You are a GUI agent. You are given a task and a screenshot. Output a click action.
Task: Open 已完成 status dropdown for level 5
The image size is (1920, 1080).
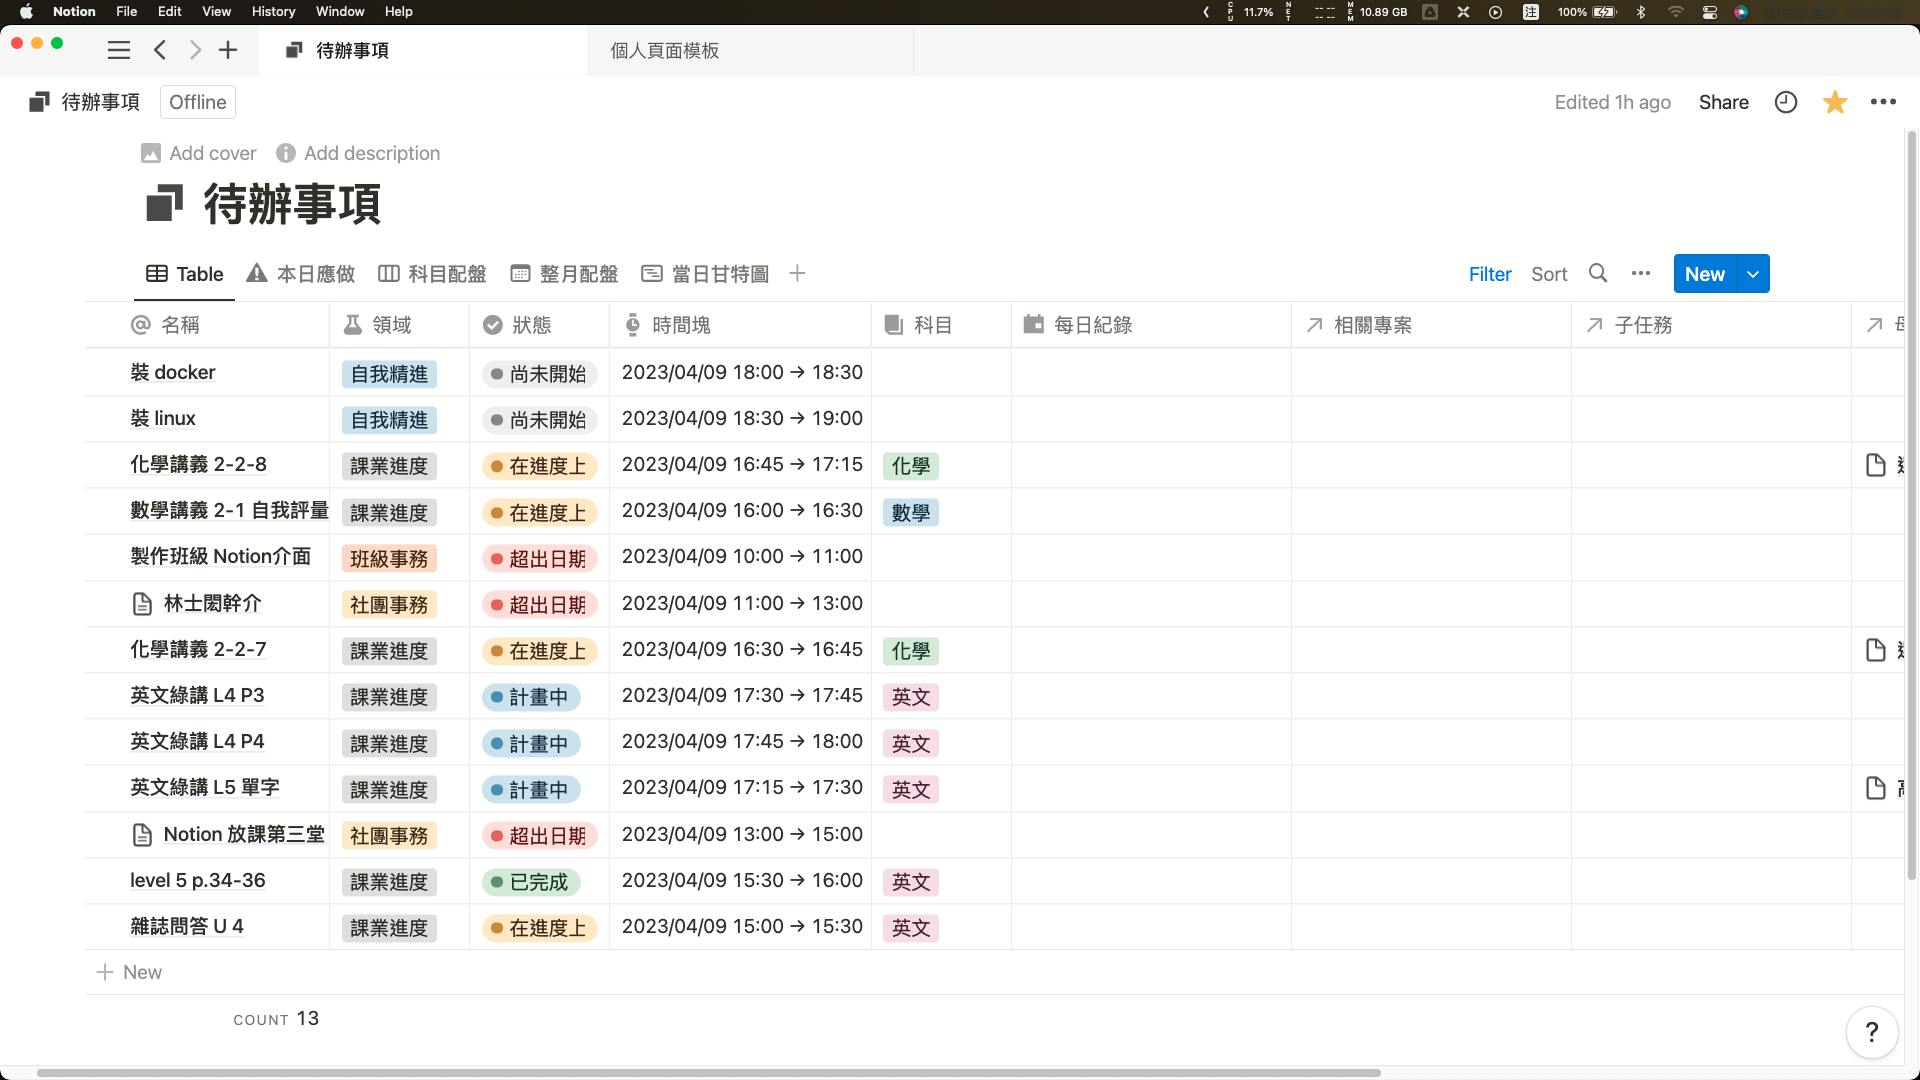click(x=531, y=882)
